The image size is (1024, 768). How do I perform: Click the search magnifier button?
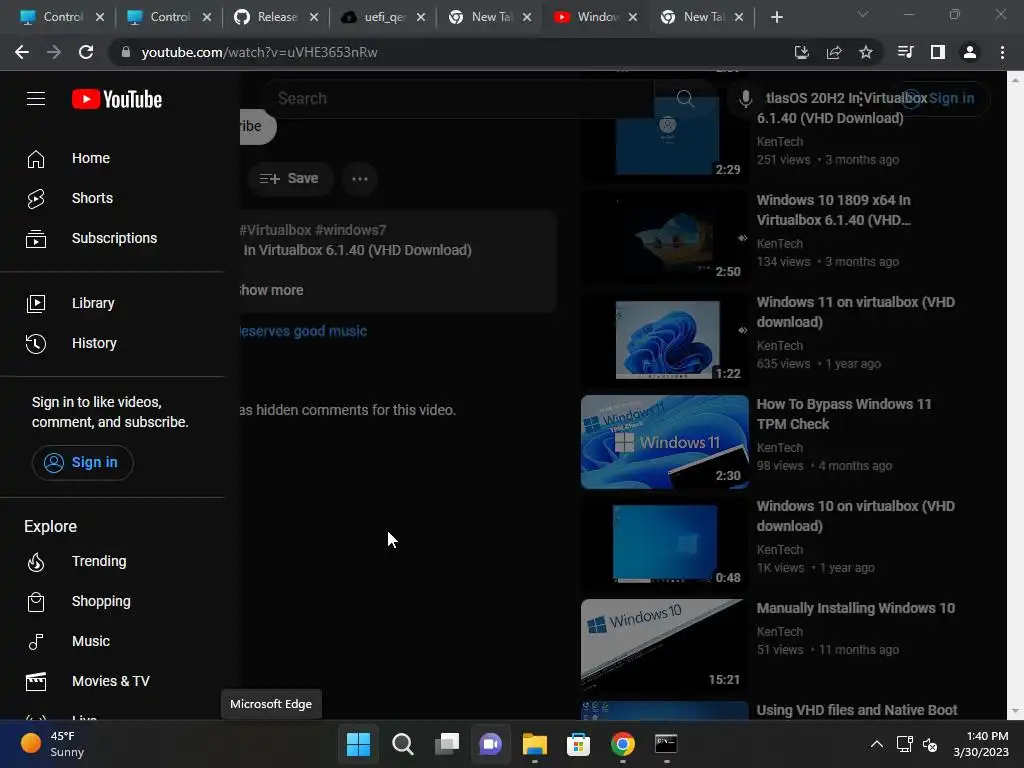685,99
